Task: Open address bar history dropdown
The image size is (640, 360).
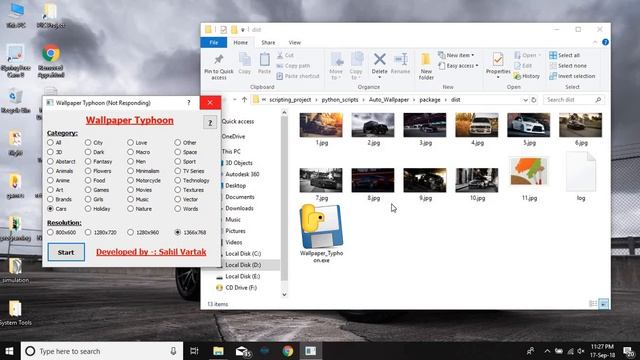Action: click(525, 100)
